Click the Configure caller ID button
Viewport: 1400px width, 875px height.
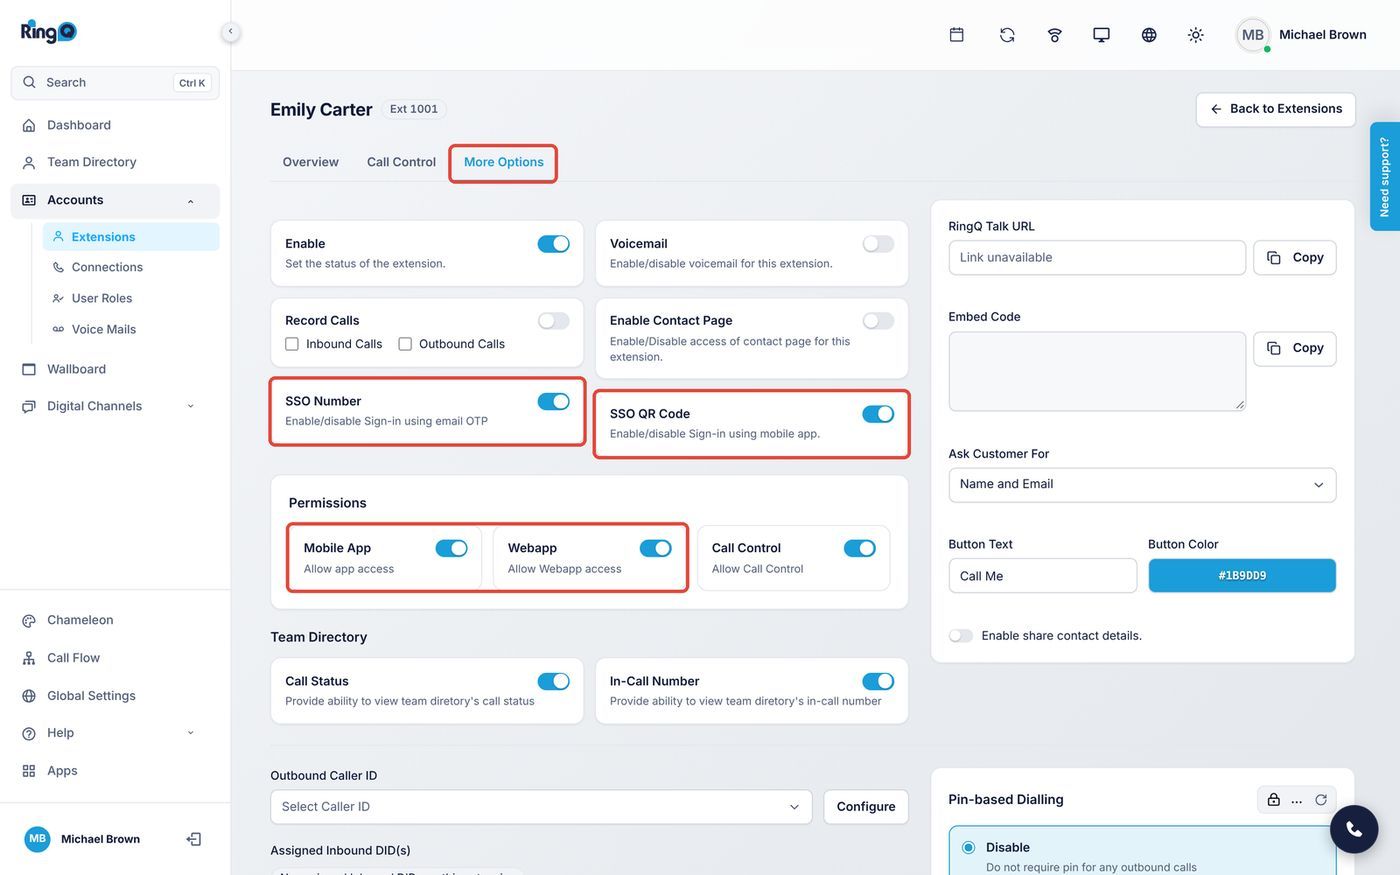tap(866, 807)
